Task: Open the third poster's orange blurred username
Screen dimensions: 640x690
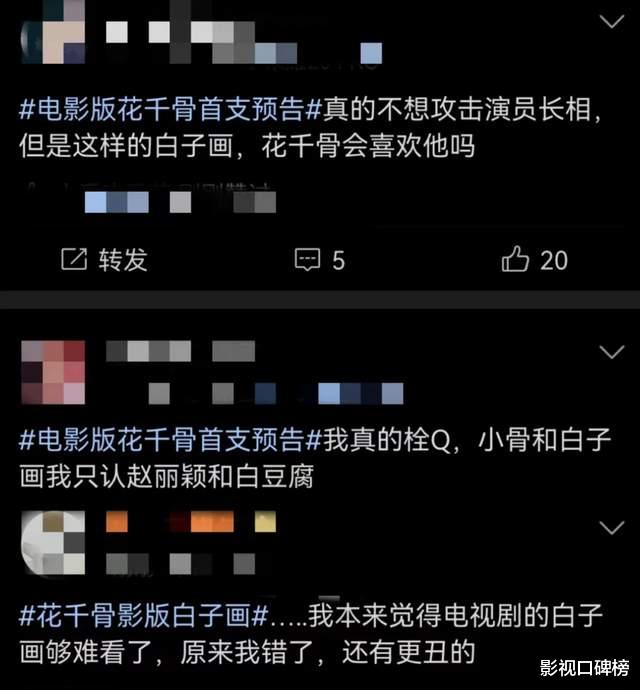Action: coord(191,522)
